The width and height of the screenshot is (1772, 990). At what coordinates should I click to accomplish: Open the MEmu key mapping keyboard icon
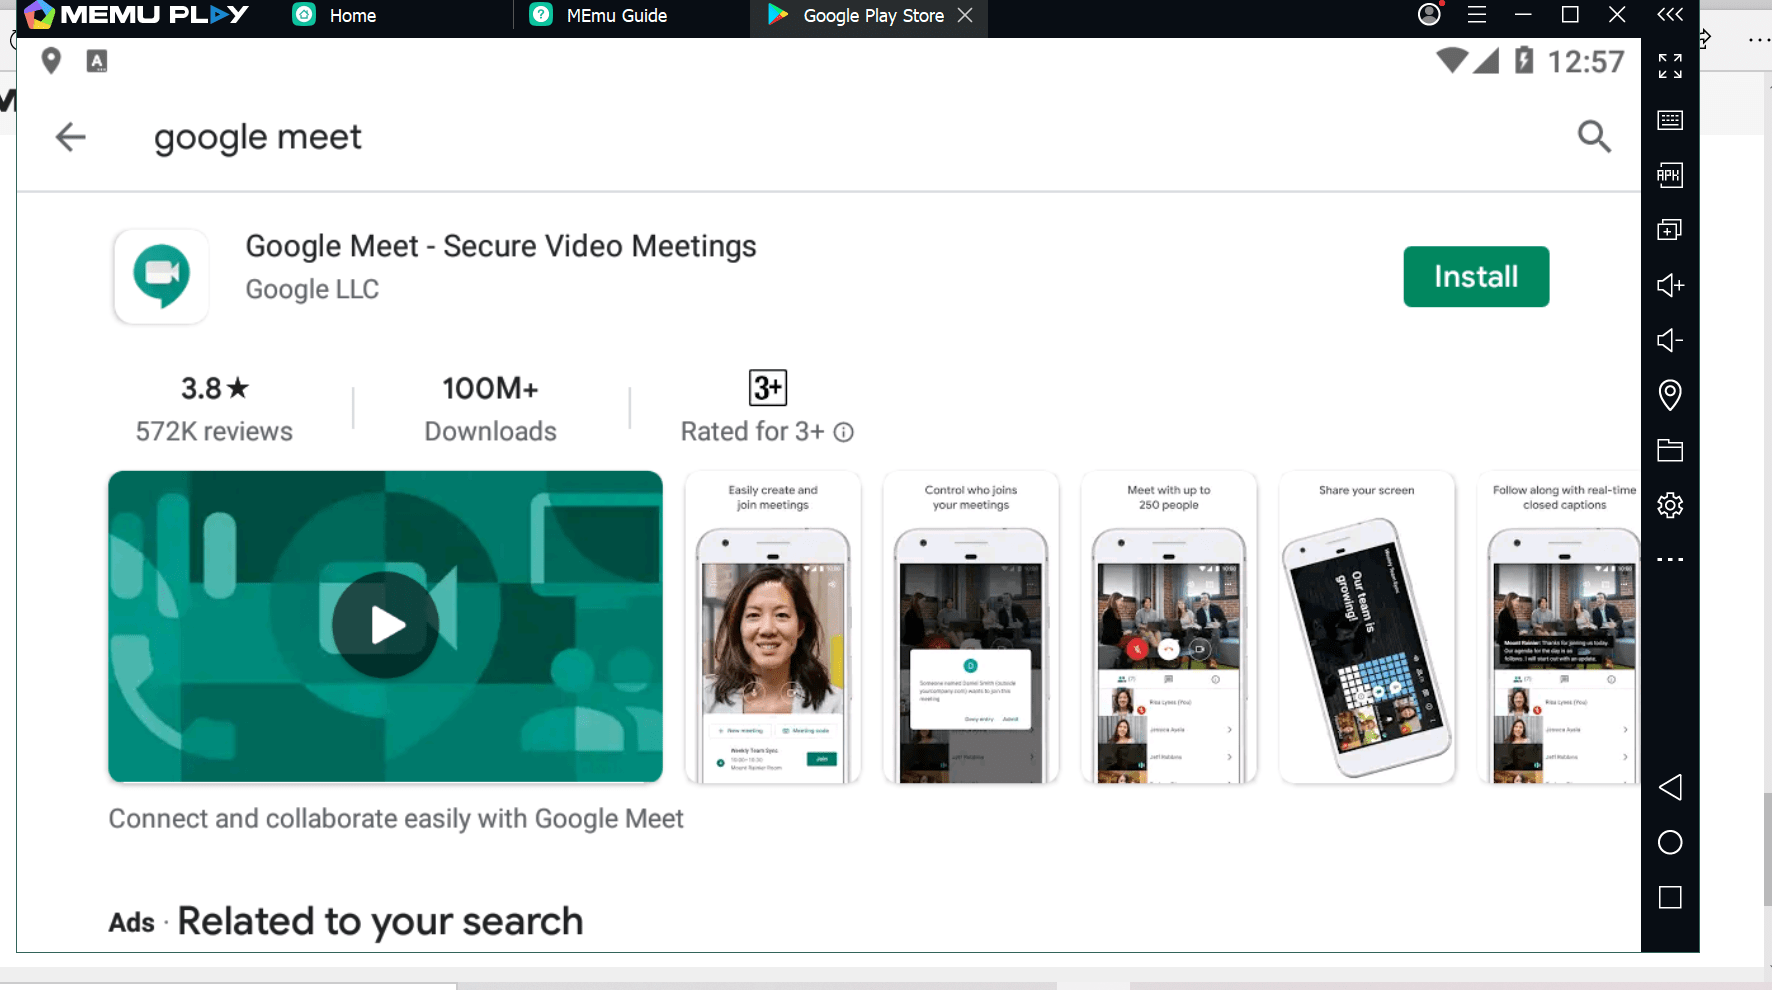(1670, 121)
